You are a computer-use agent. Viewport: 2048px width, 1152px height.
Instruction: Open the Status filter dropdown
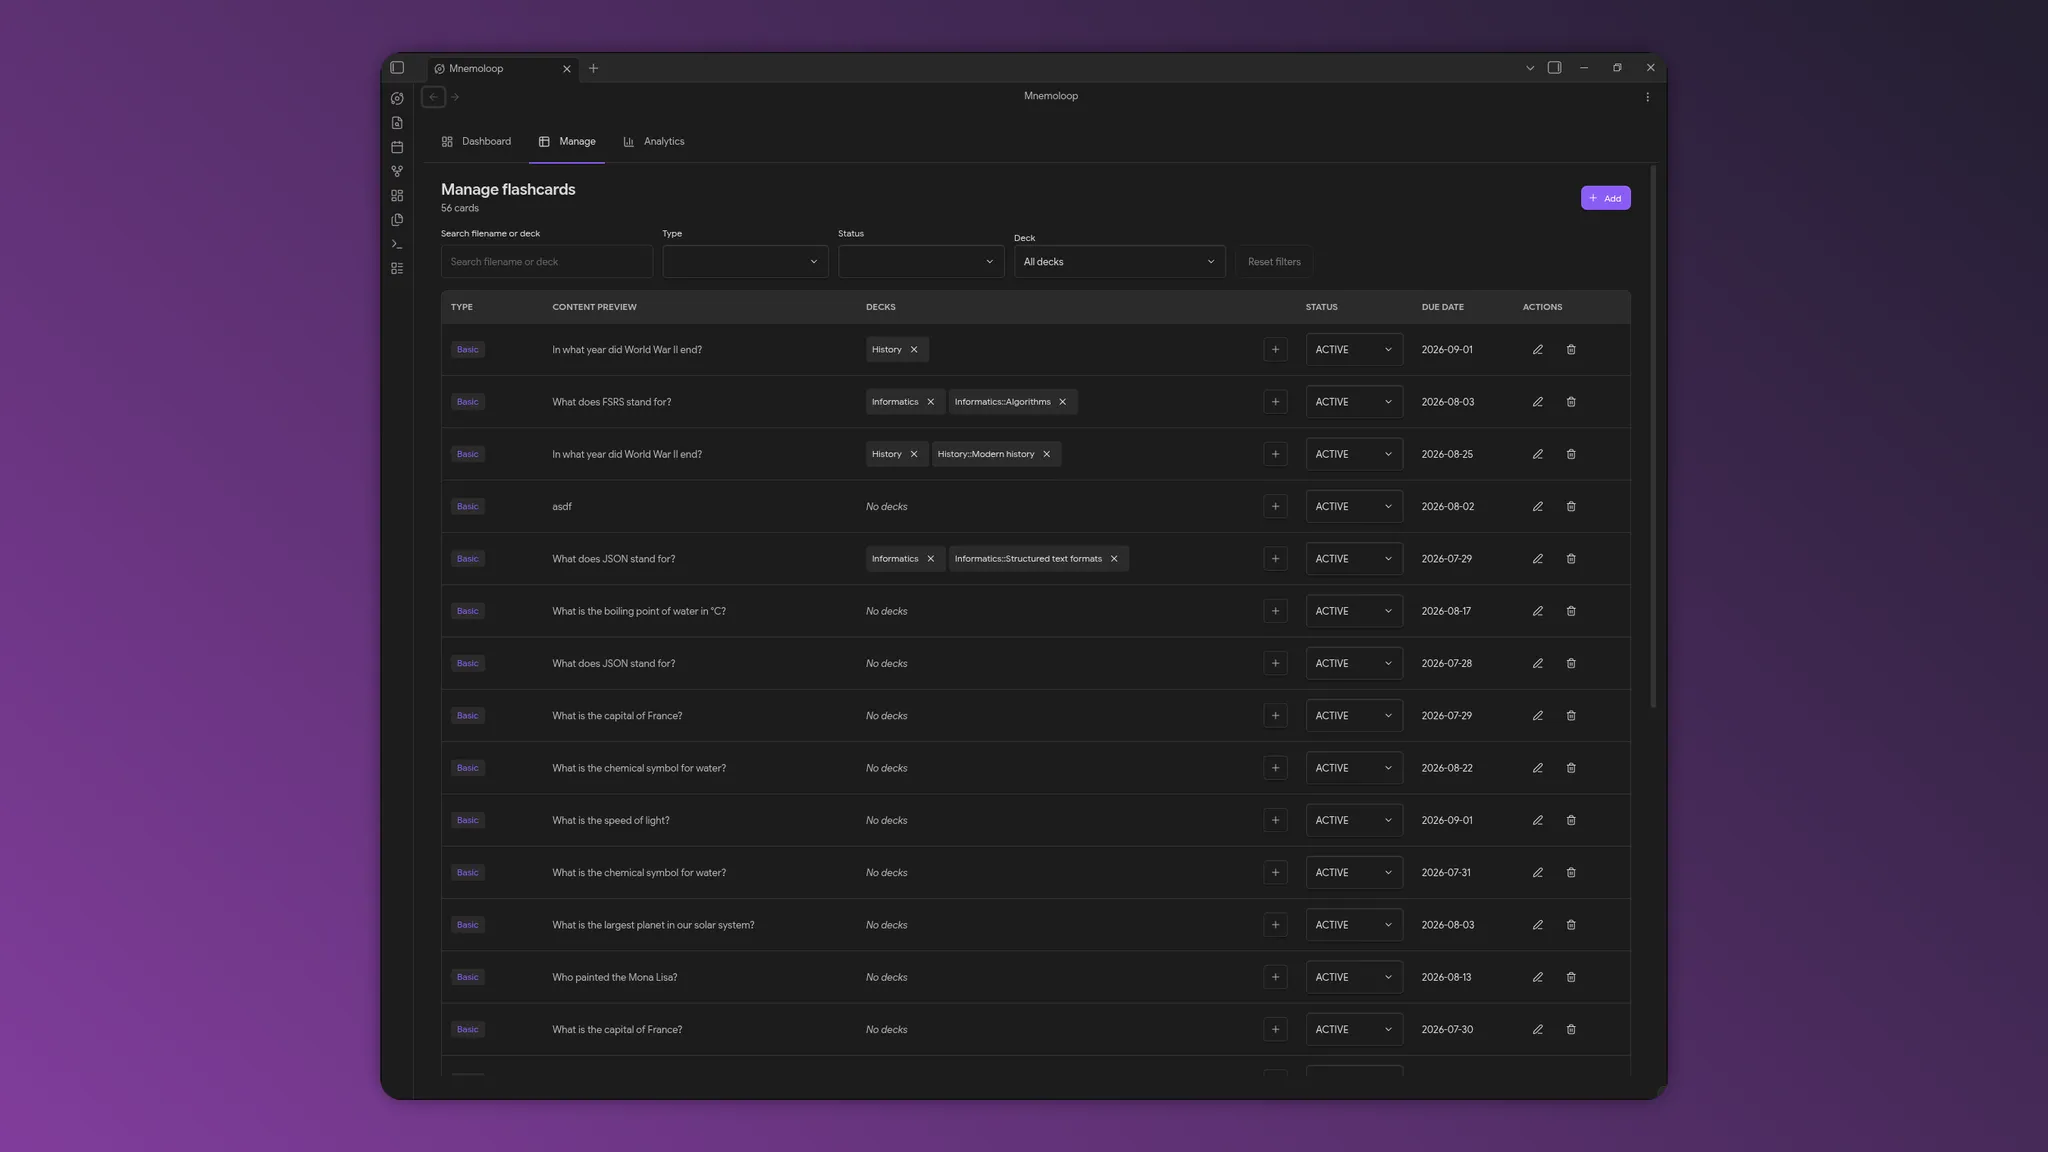(921, 262)
